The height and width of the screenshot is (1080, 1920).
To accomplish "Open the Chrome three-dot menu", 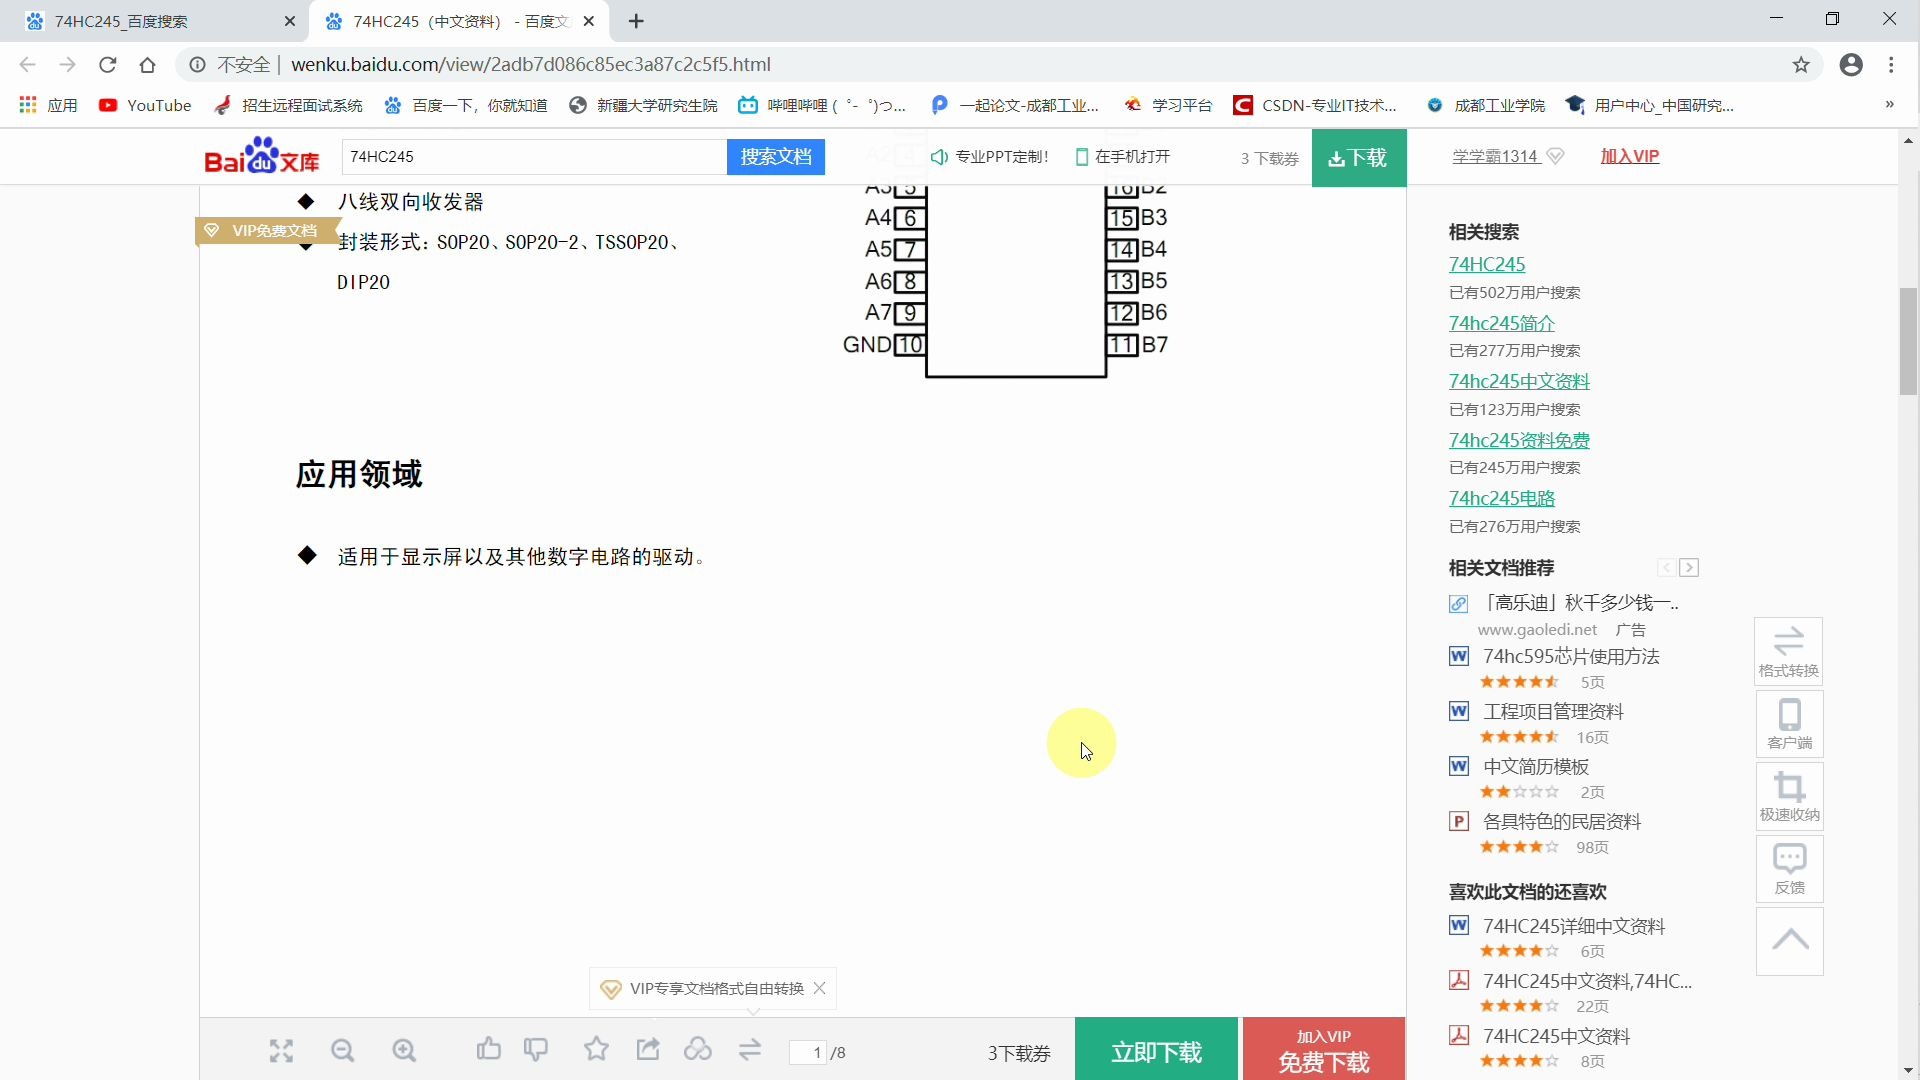I will [x=1891, y=65].
